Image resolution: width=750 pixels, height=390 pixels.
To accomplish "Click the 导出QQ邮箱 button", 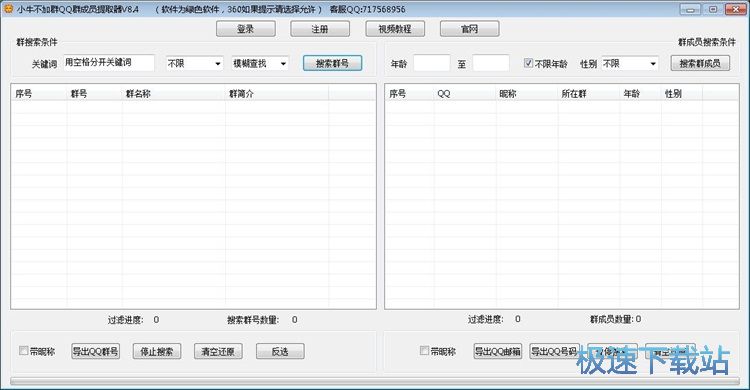I will tap(497, 351).
